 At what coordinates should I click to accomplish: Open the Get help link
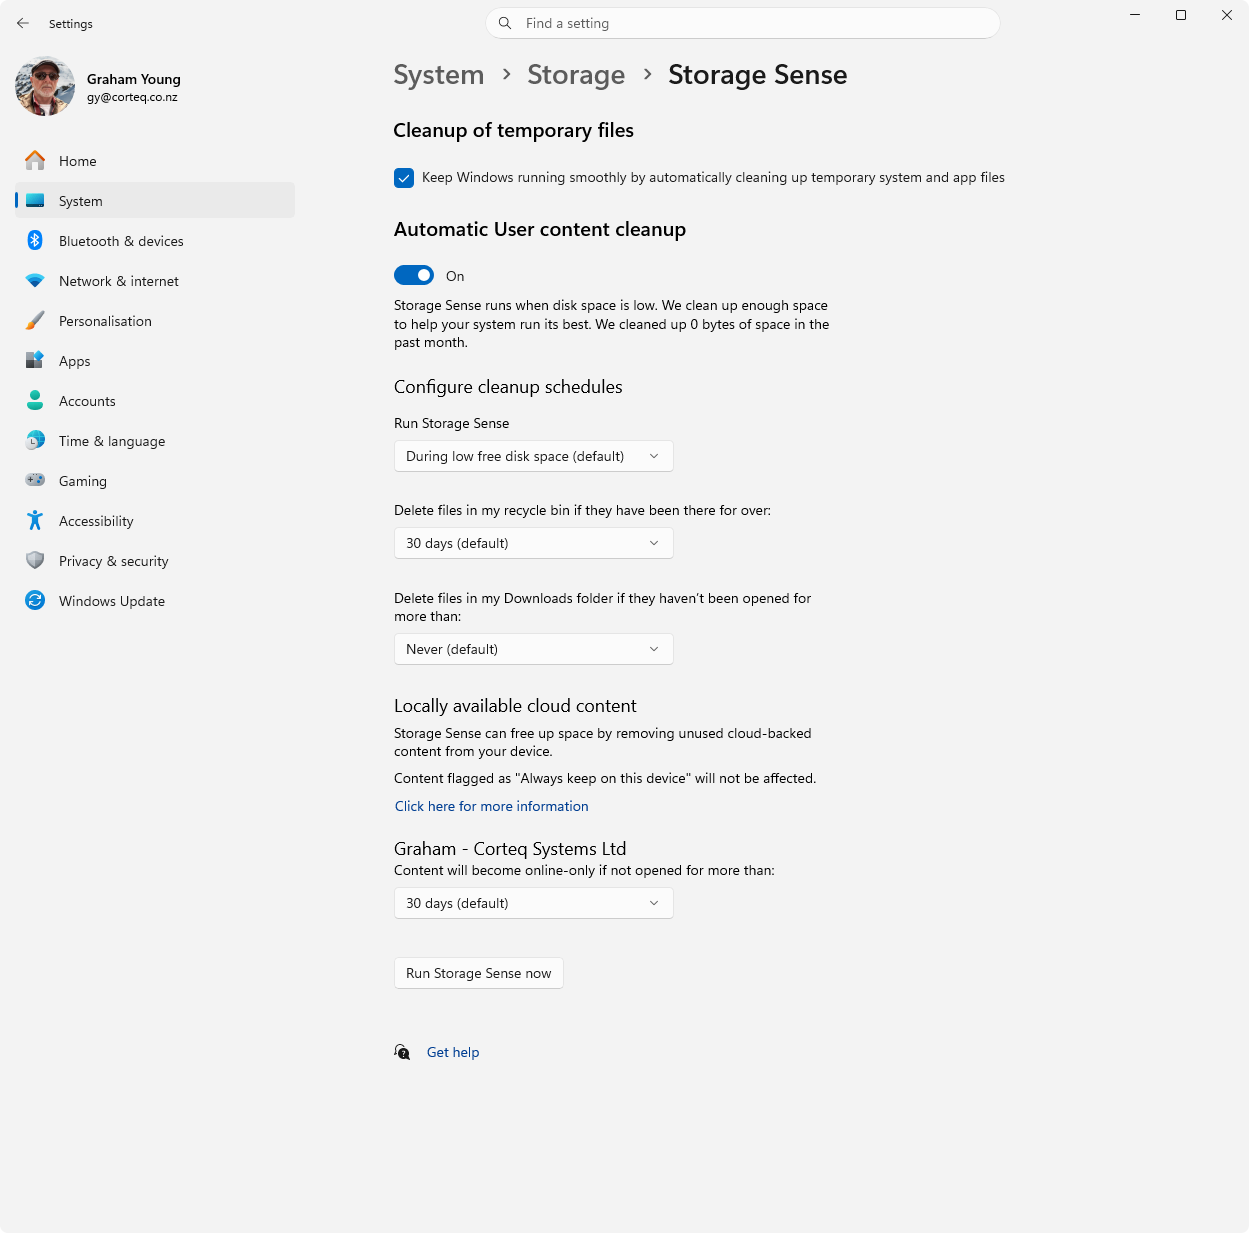(453, 1052)
